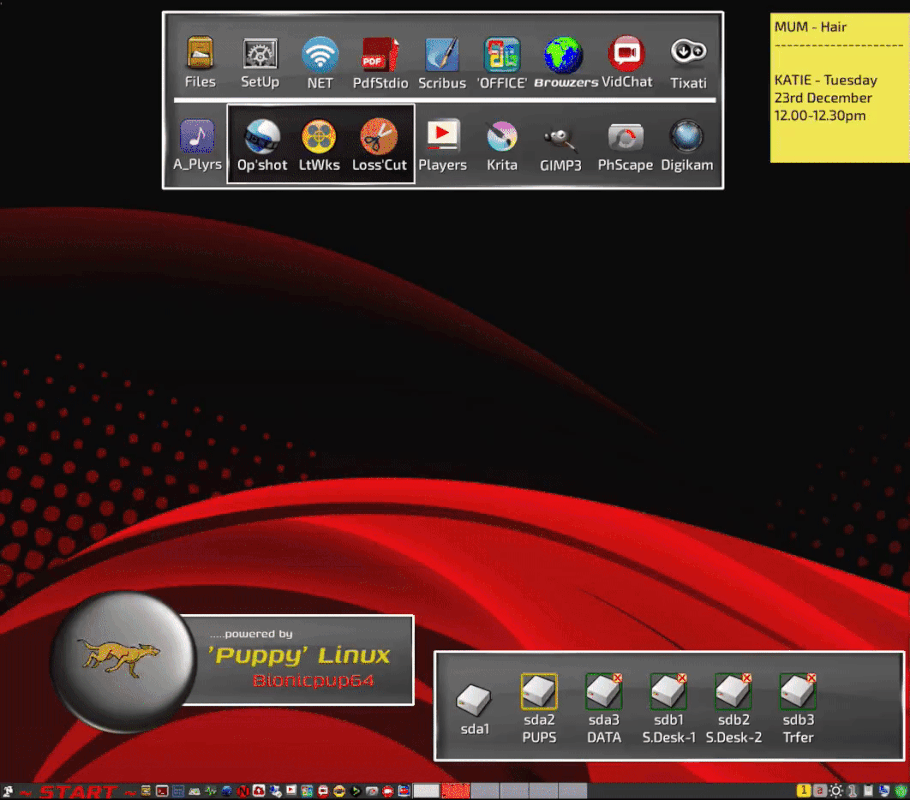Image resolution: width=910 pixels, height=800 pixels.
Task: Open the sda3 DATA drive
Action: 603,691
